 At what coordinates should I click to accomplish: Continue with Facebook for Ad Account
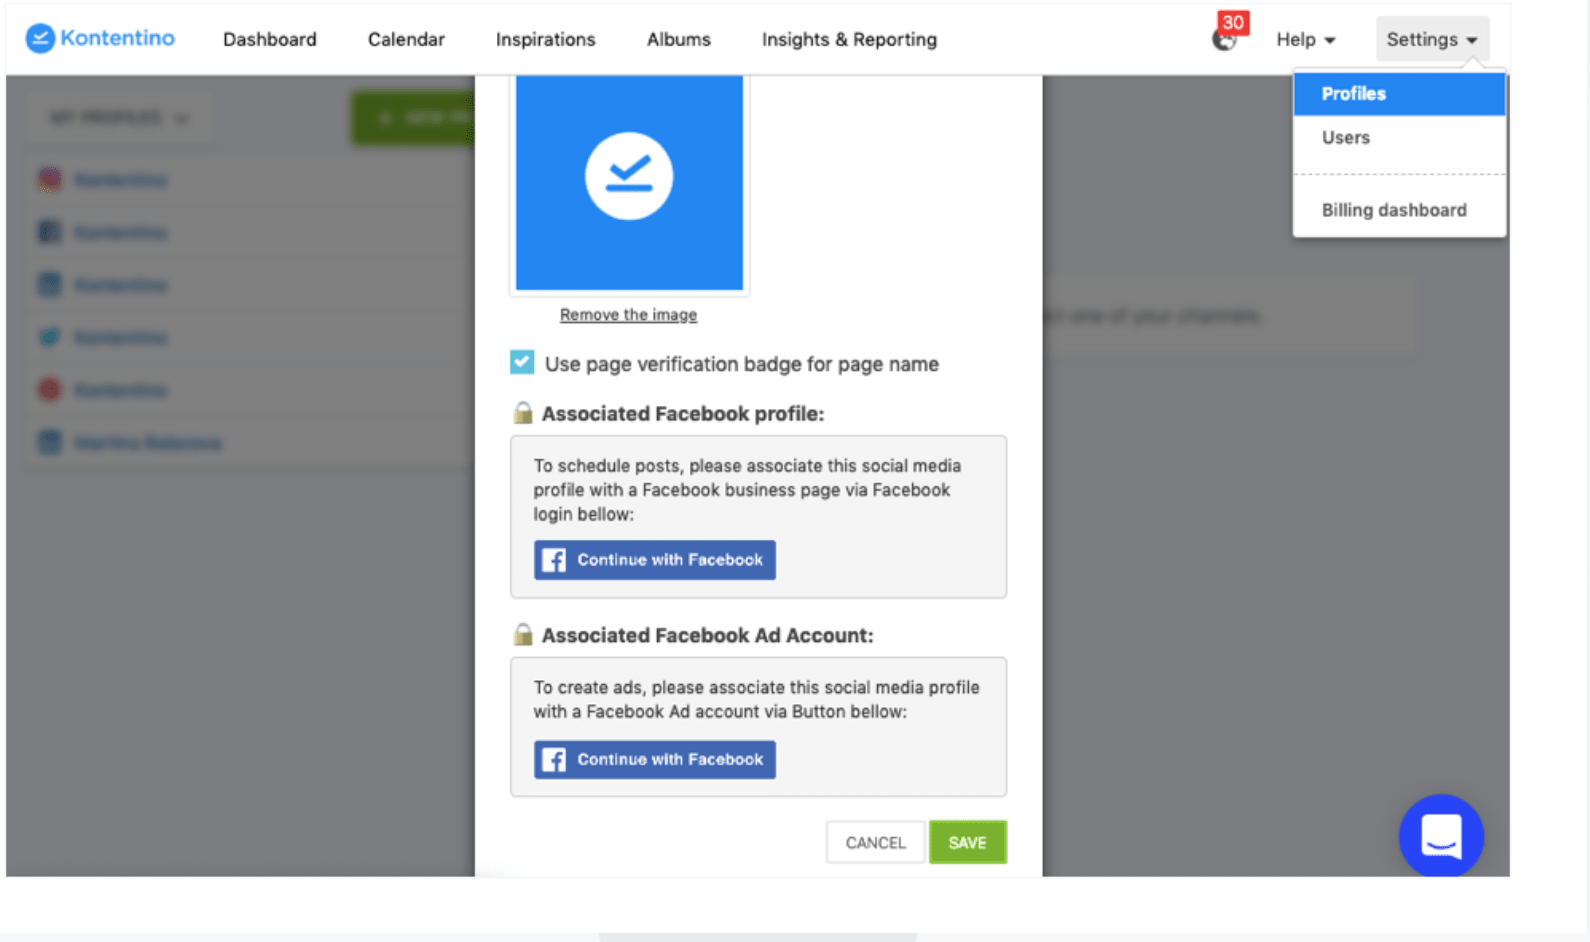point(655,760)
